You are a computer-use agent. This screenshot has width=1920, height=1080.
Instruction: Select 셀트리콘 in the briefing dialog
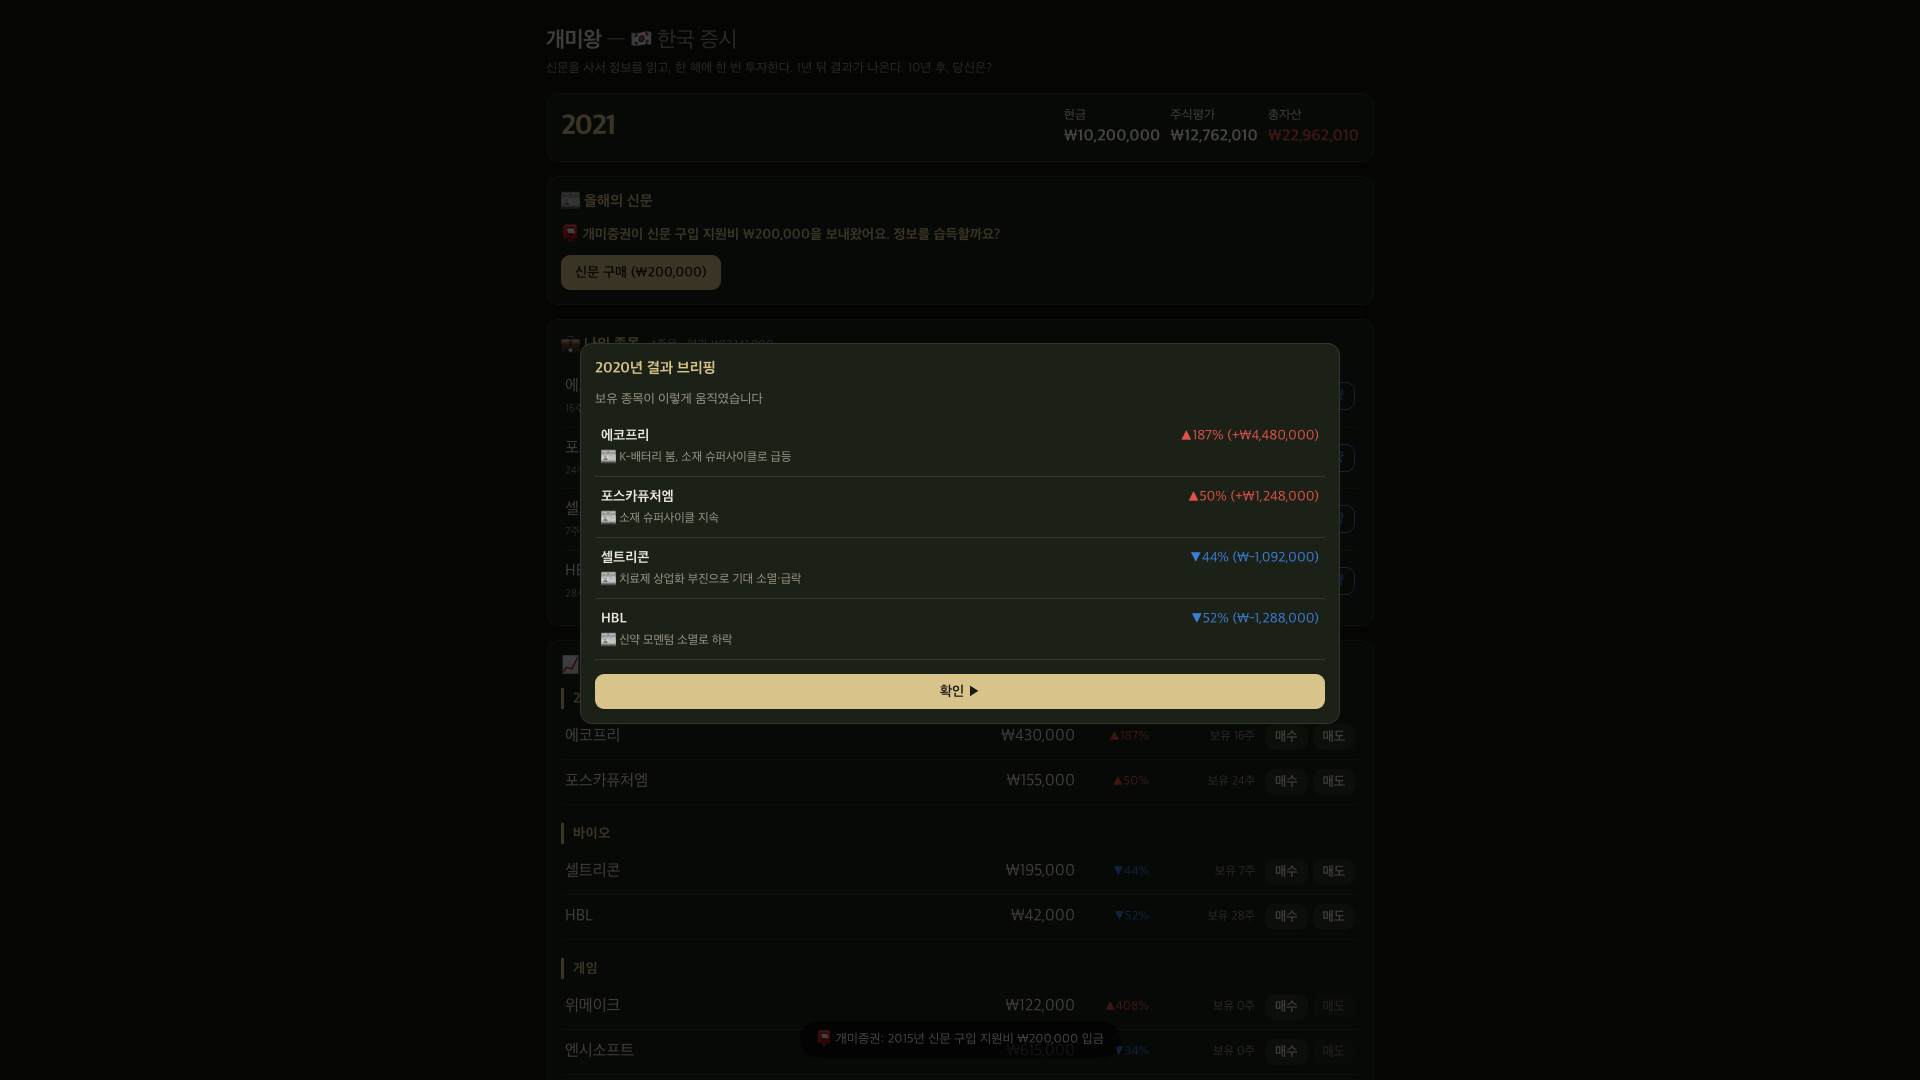point(625,557)
